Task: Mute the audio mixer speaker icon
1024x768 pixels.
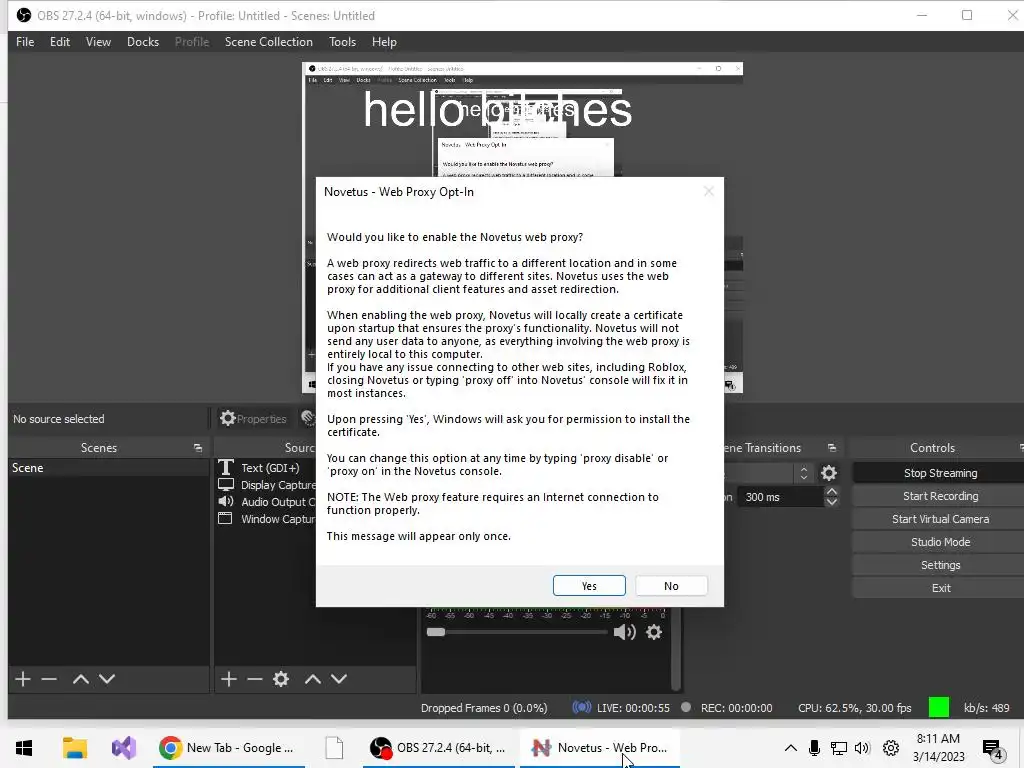Action: click(x=625, y=632)
